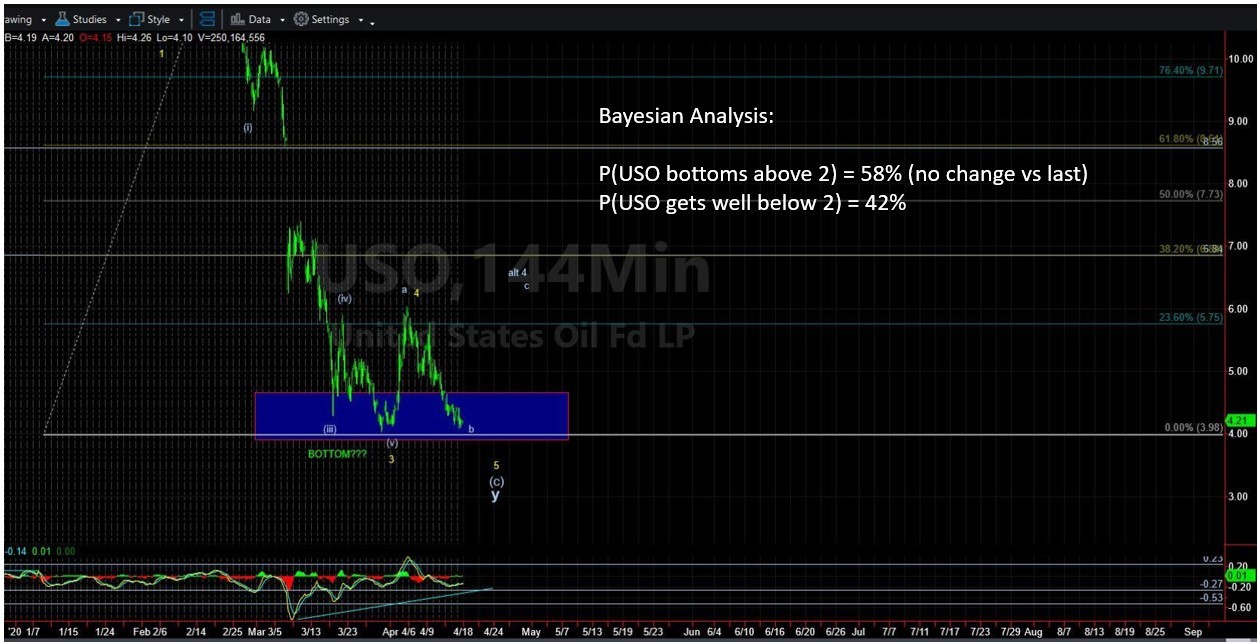Screen dimensions: 1258x643
Task: Click the 'Bayesian Analysis:' heading text
Action: point(686,116)
